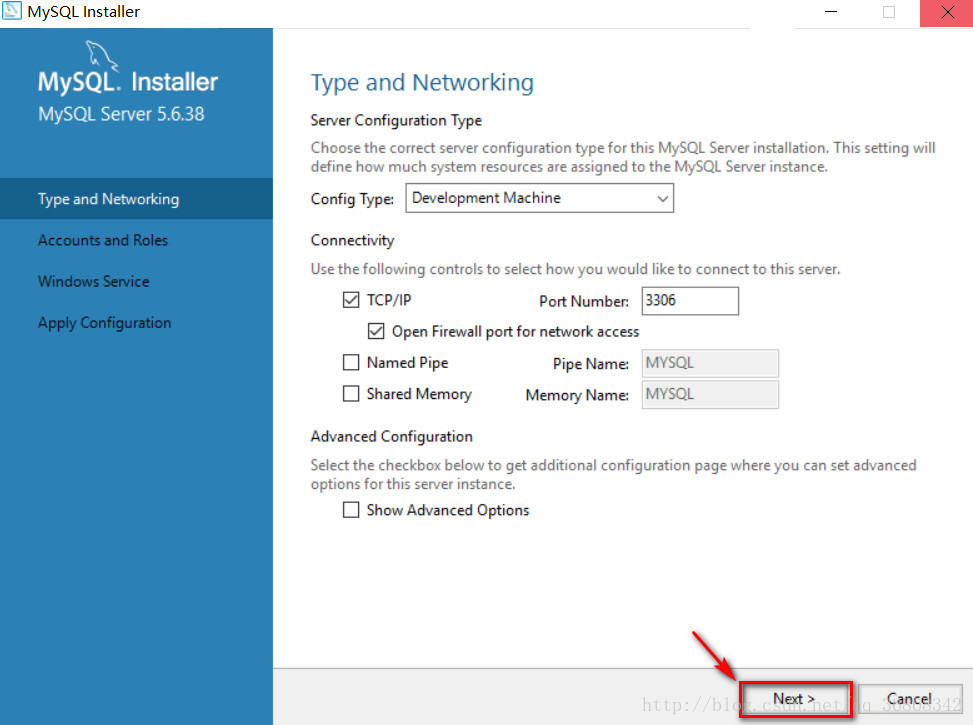Open the Config Type dropdown
973x725 pixels.
[x=539, y=198]
